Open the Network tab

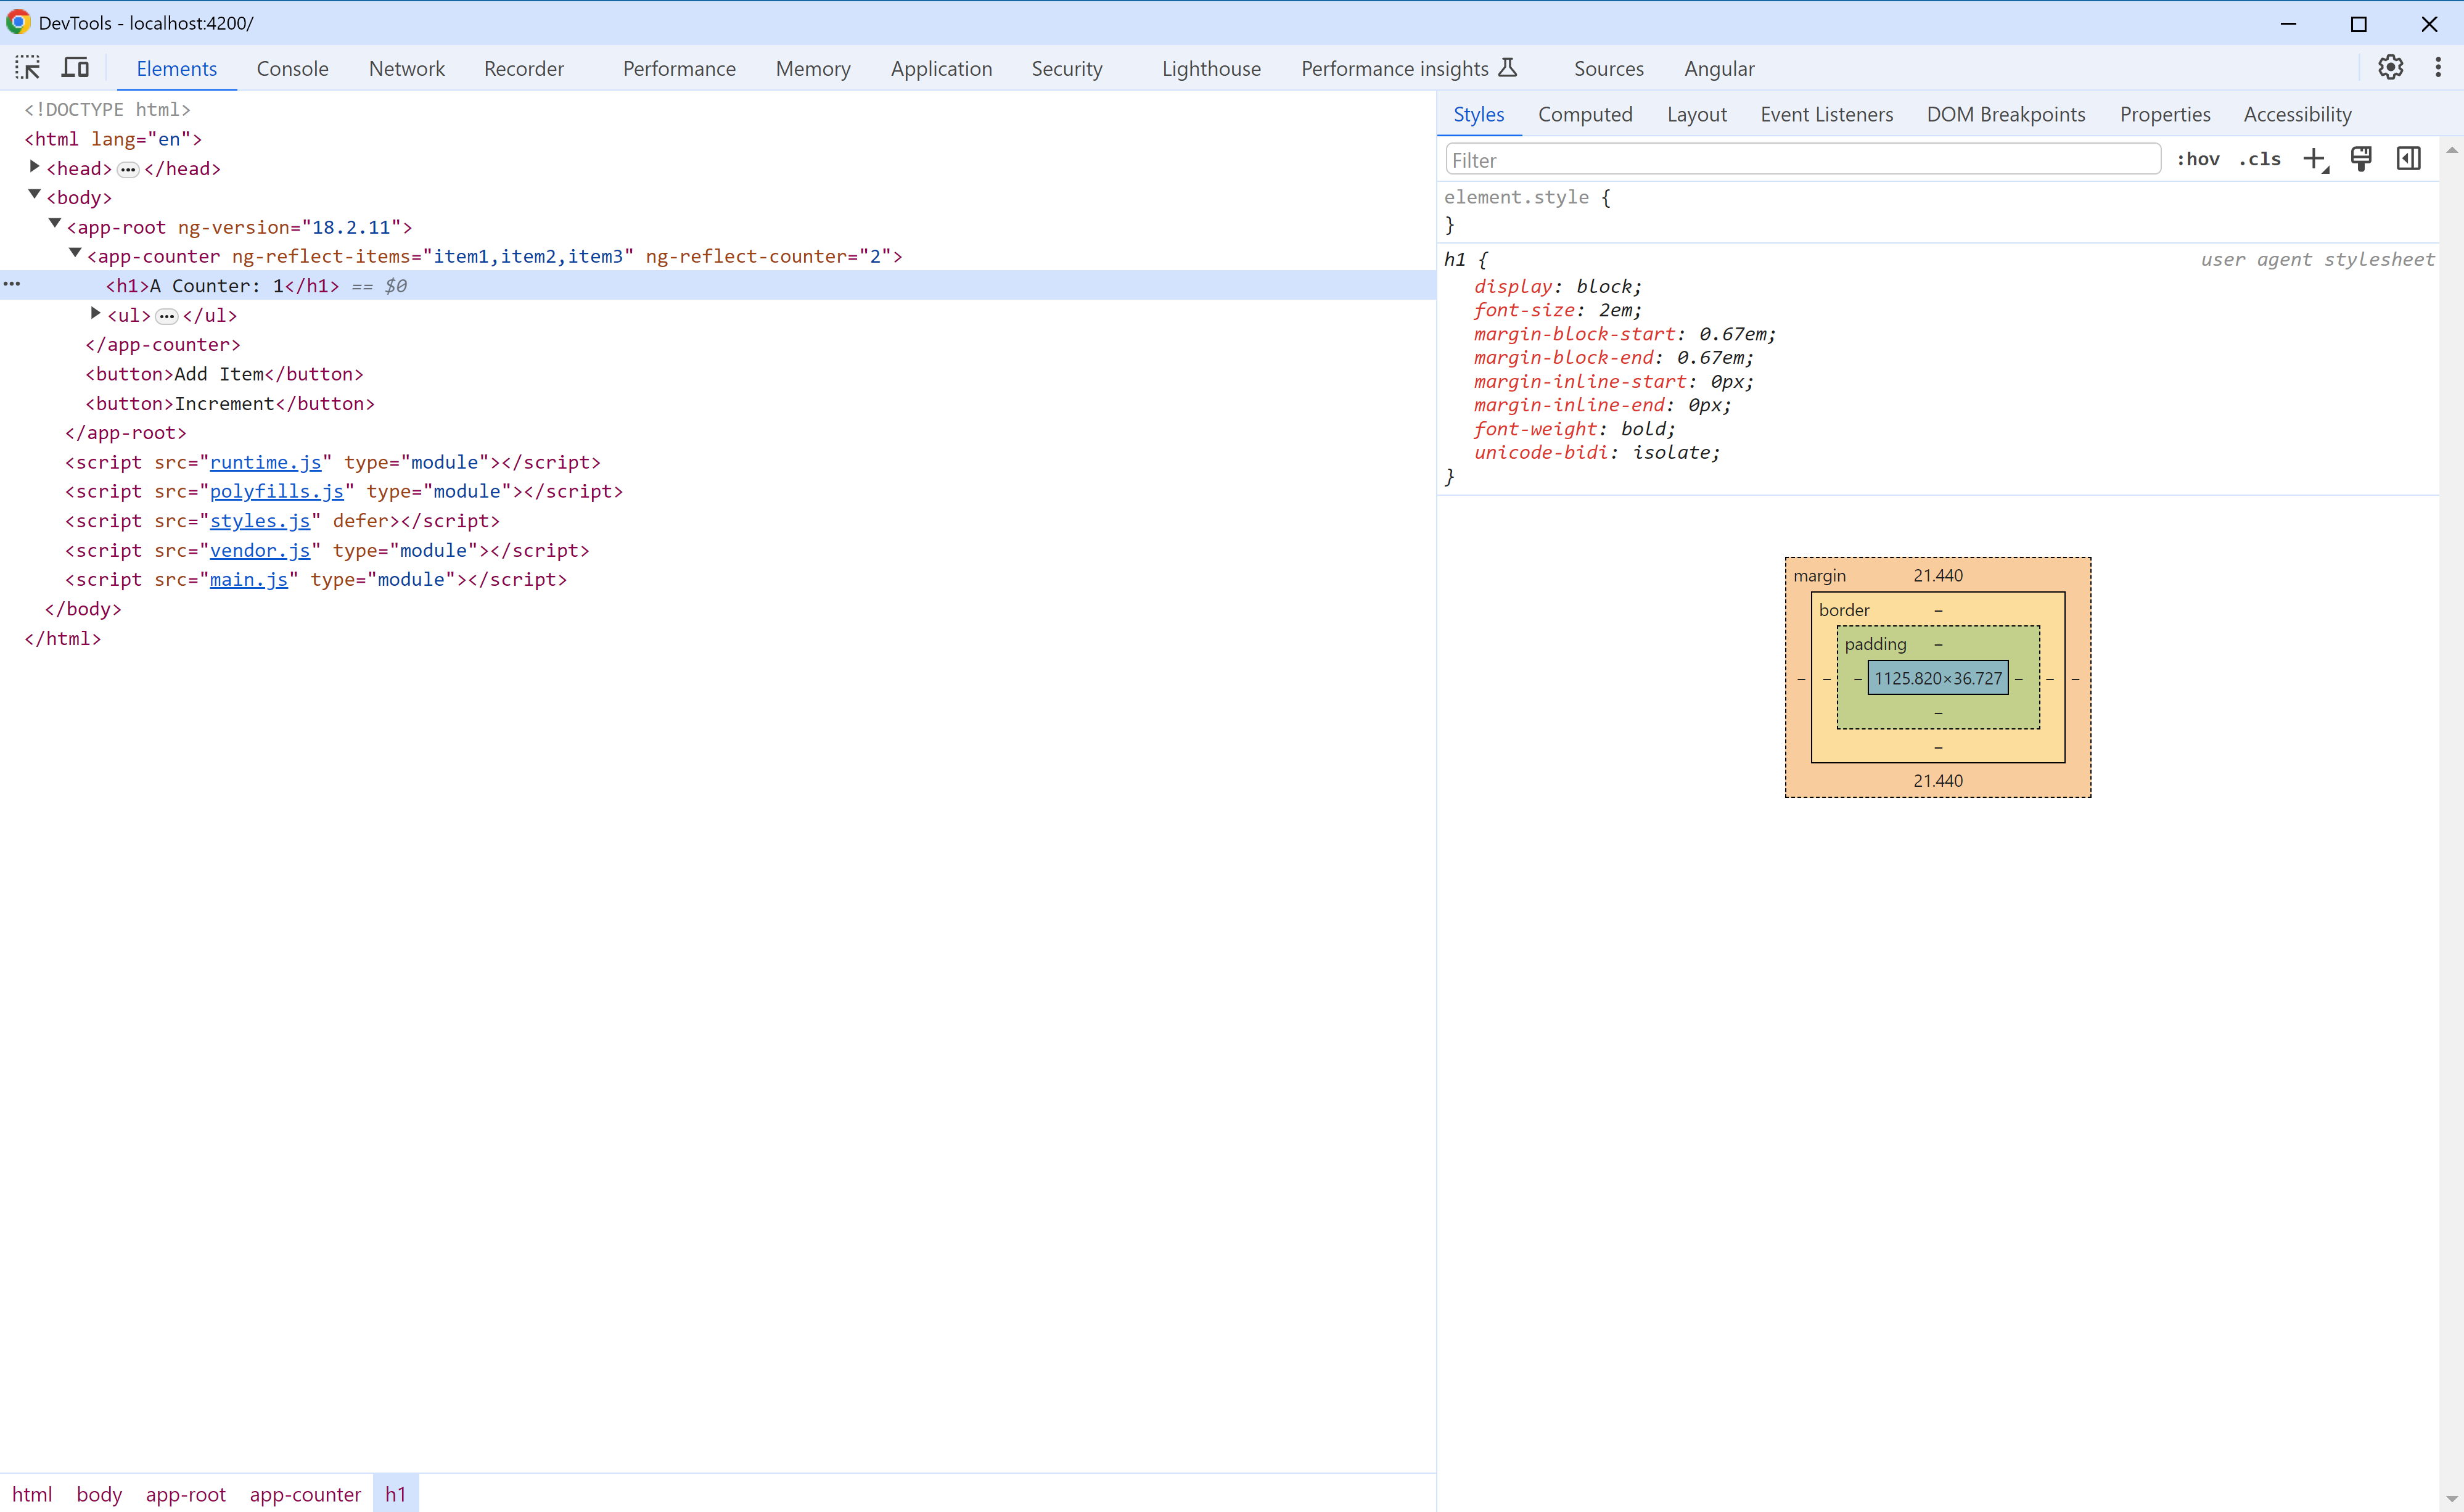407,68
